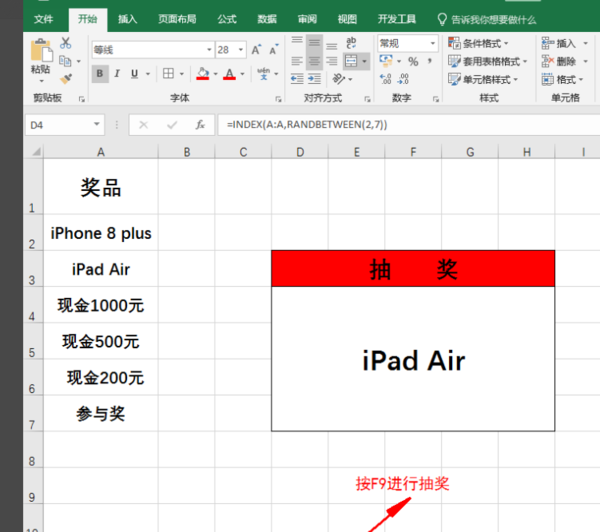The width and height of the screenshot is (600, 532).
Task: Select the cell containing 现金1000元
Action: [x=101, y=305]
